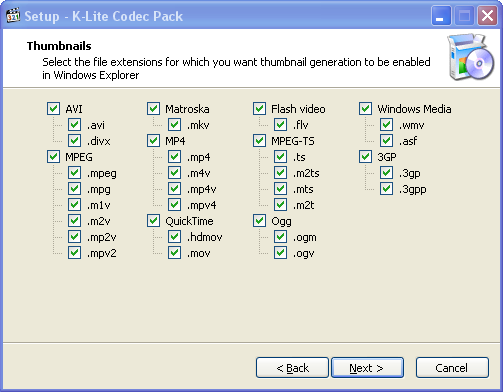Toggle the .m2t extension checkbox
This screenshot has width=503, height=392.
pyautogui.click(x=280, y=205)
